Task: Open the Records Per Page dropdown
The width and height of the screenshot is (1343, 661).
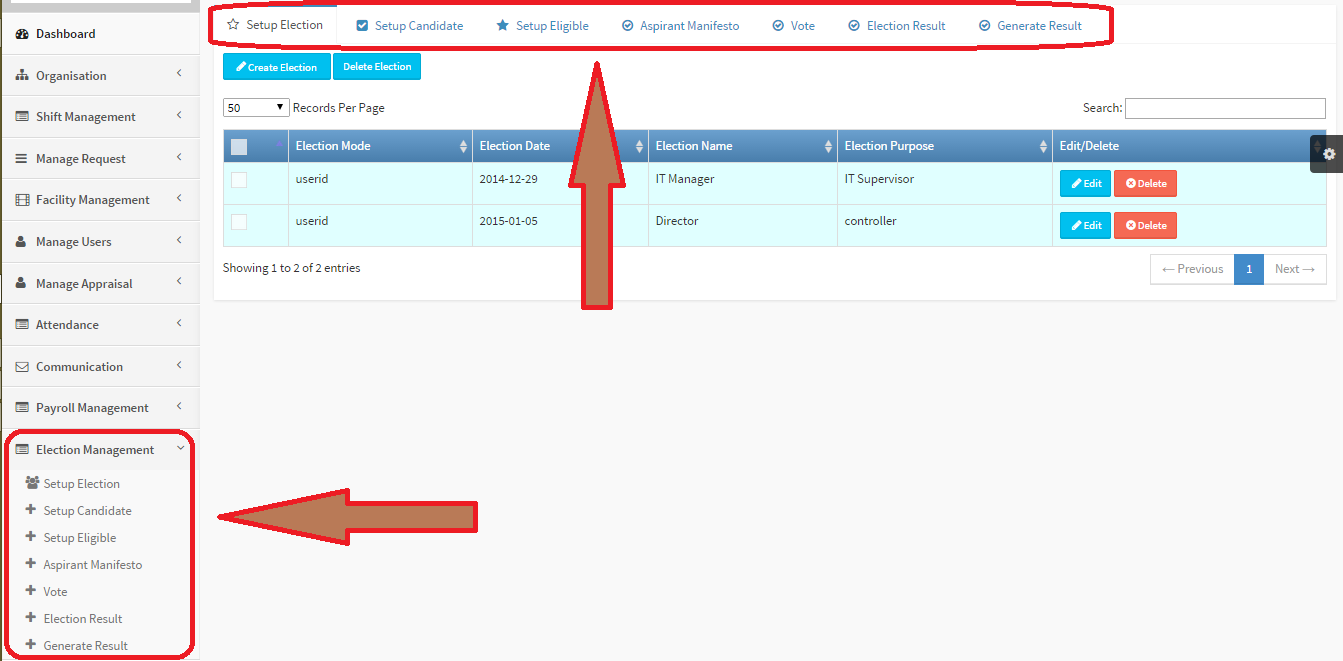Action: [256, 108]
